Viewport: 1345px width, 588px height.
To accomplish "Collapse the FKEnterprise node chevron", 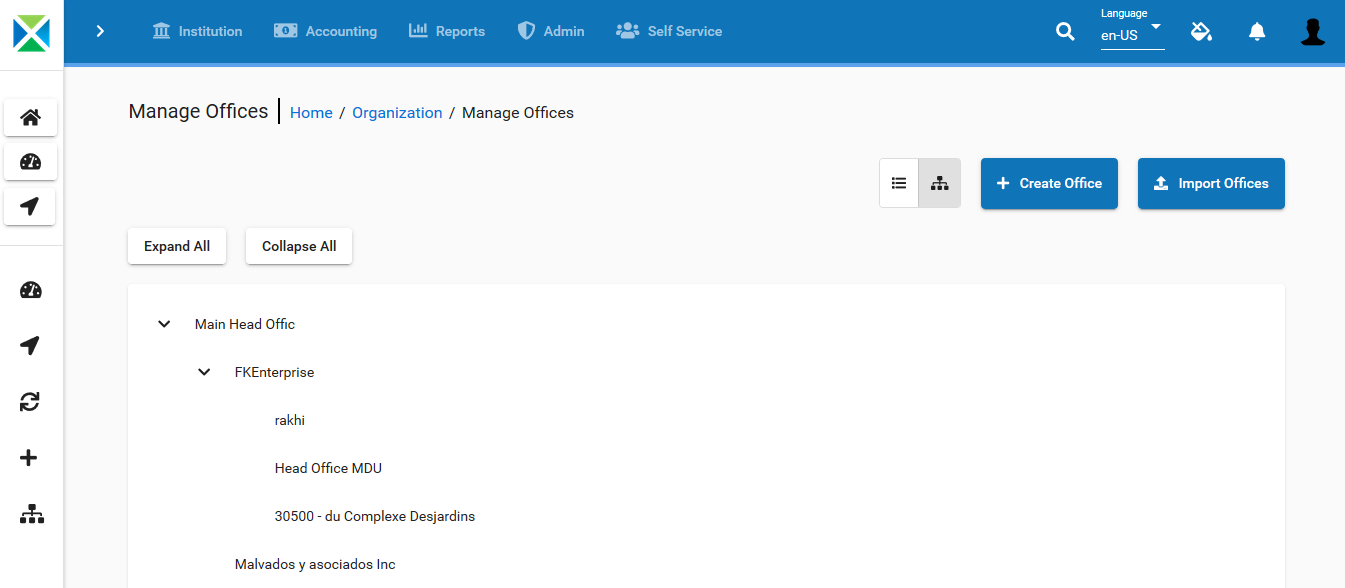I will point(205,372).
